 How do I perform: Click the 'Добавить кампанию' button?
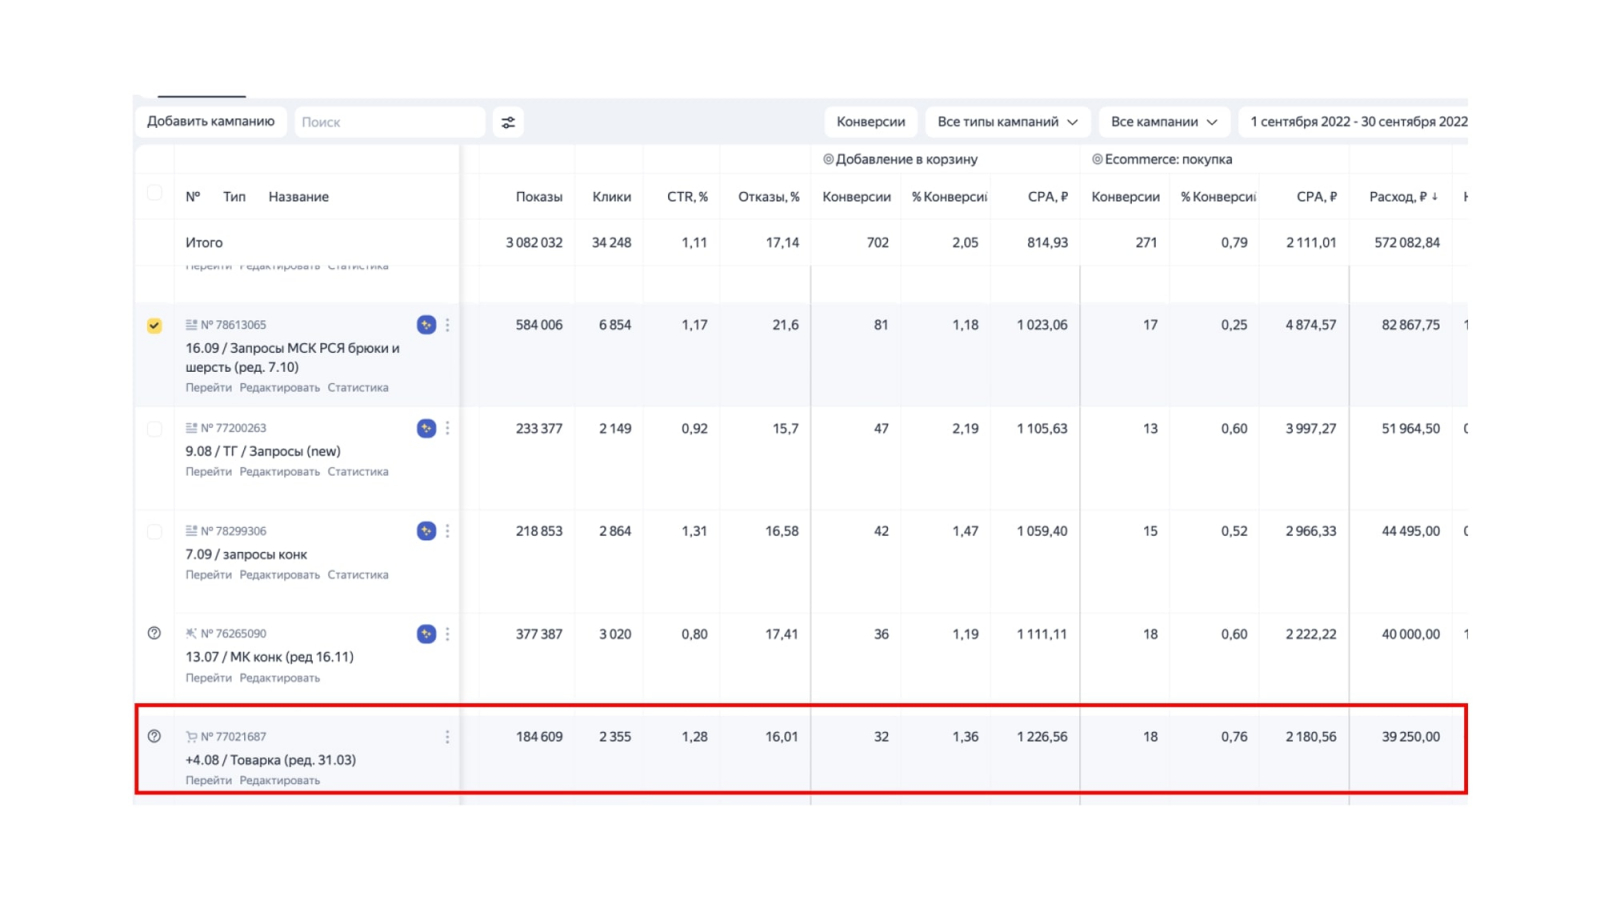211,122
